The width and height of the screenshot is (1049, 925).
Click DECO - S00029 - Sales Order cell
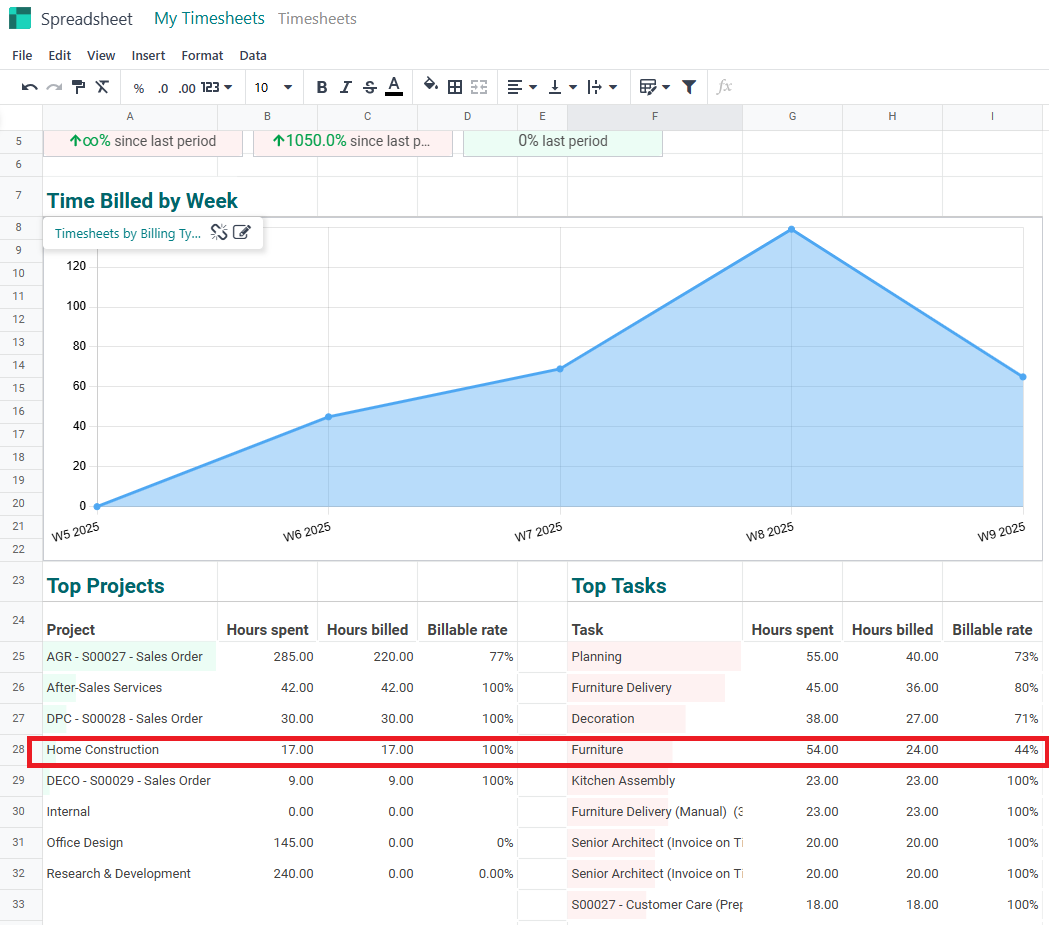coord(130,781)
